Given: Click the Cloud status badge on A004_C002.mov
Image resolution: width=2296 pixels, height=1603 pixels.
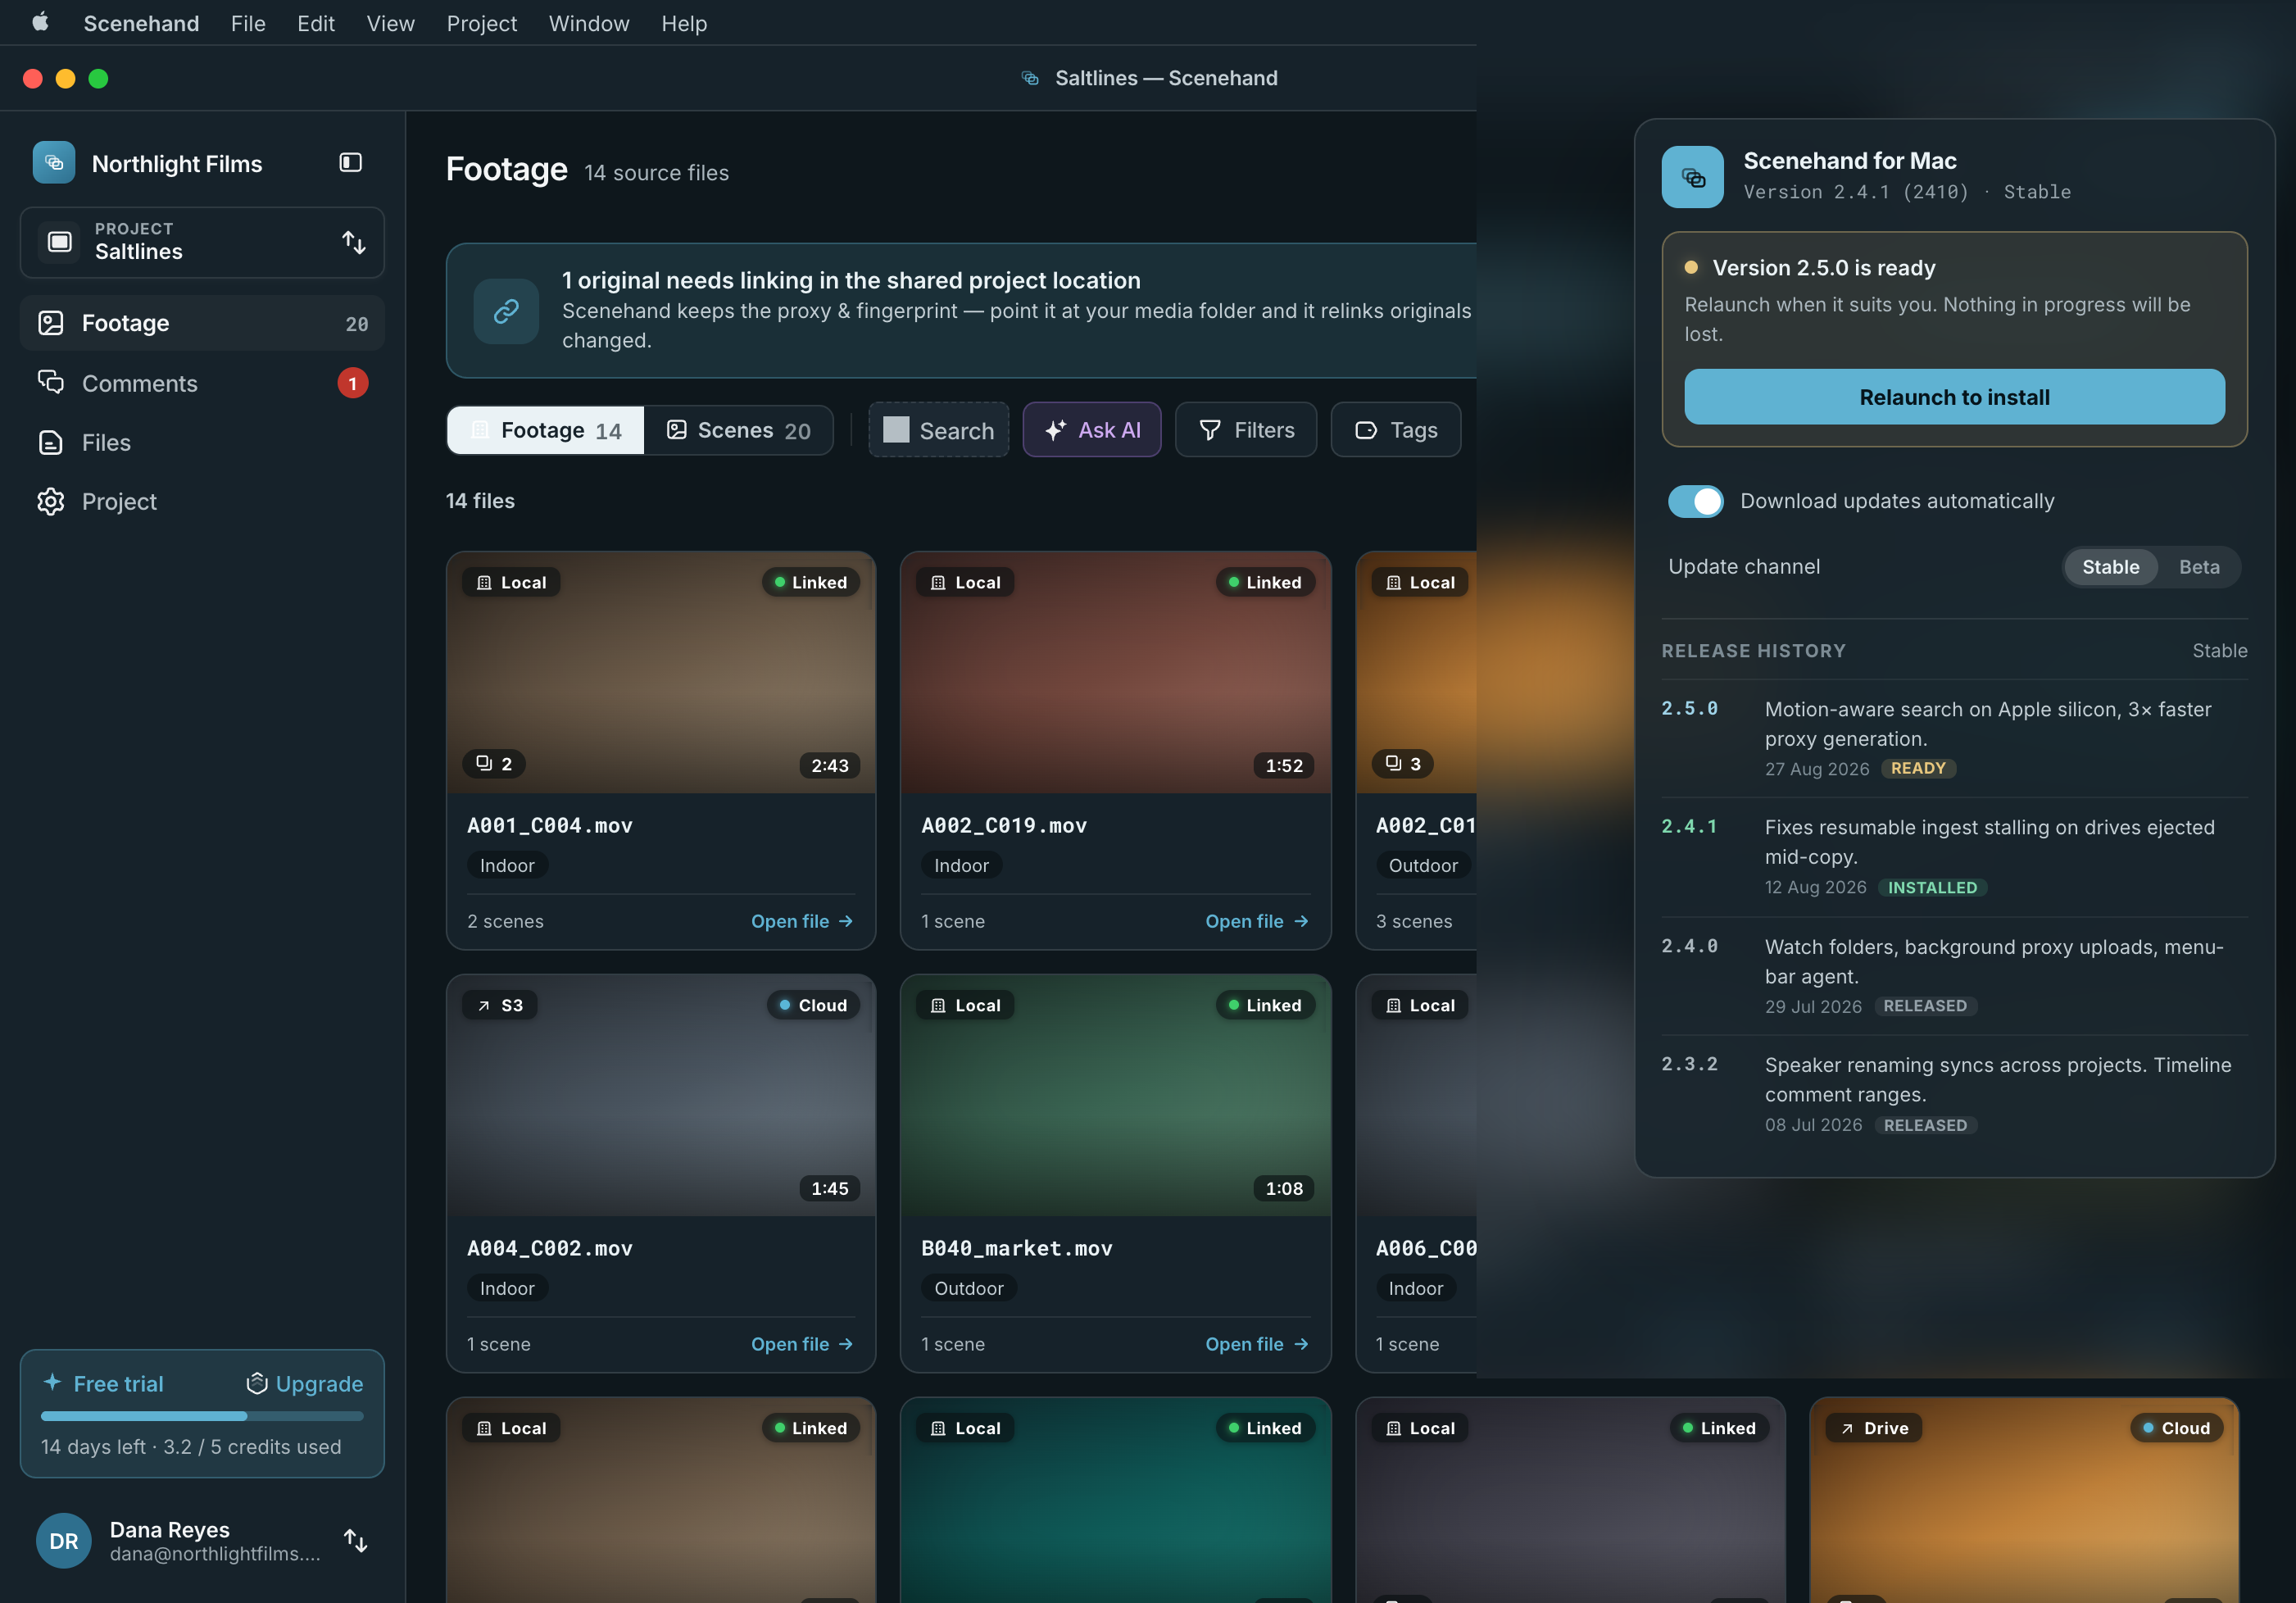Looking at the screenshot, I should pyautogui.click(x=813, y=1005).
